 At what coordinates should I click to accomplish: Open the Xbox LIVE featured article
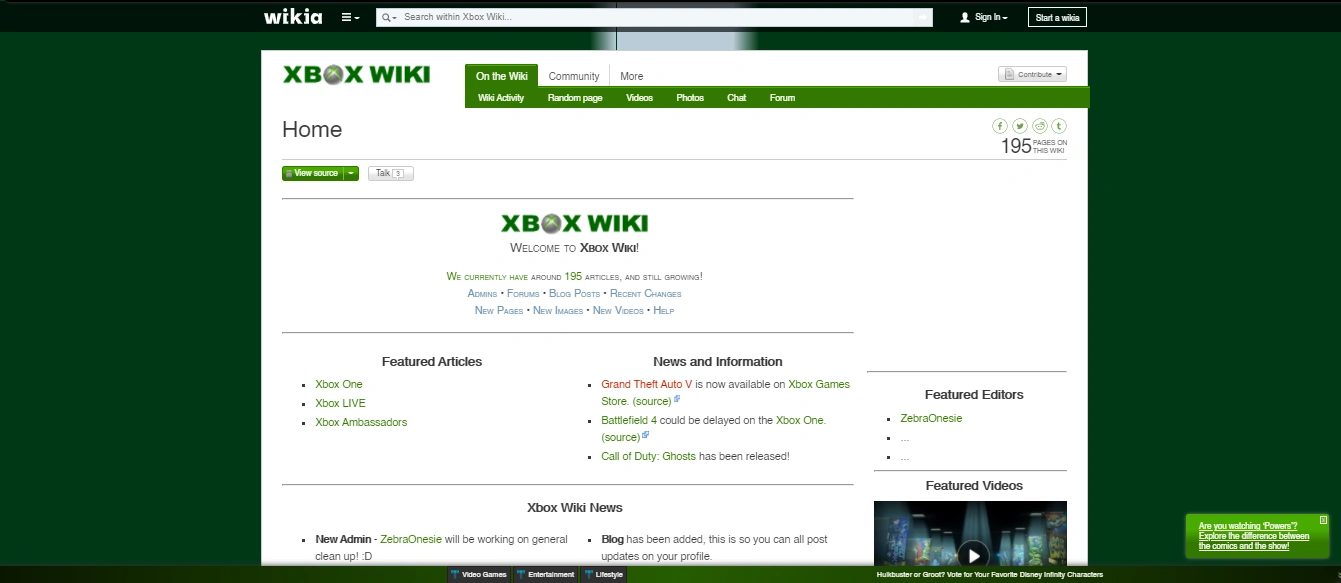coord(340,403)
